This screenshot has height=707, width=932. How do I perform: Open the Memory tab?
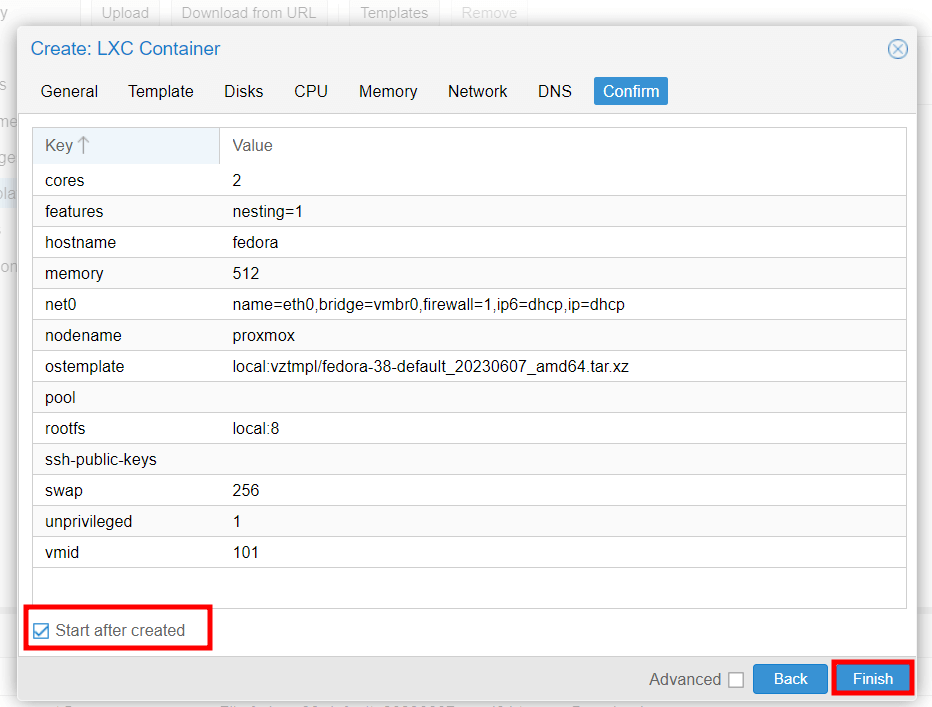pos(388,91)
